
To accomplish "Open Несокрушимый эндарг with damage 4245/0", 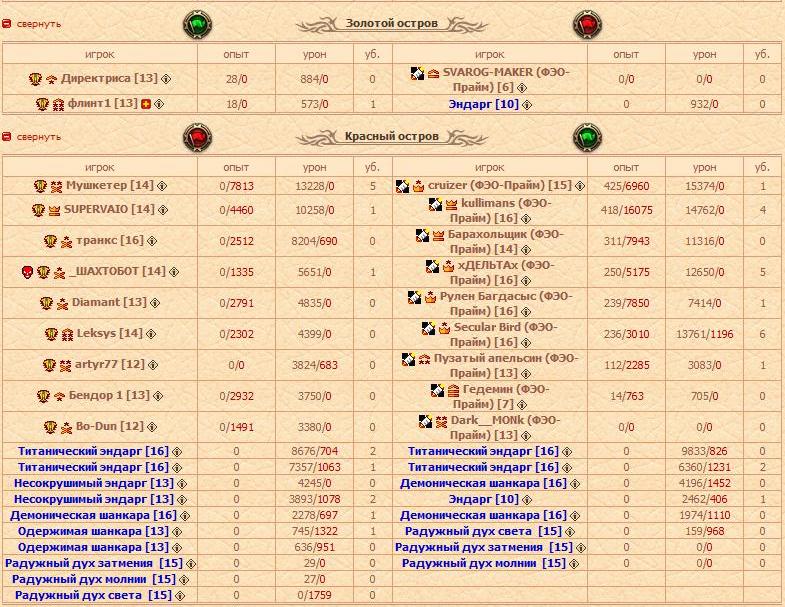I will (x=94, y=483).
